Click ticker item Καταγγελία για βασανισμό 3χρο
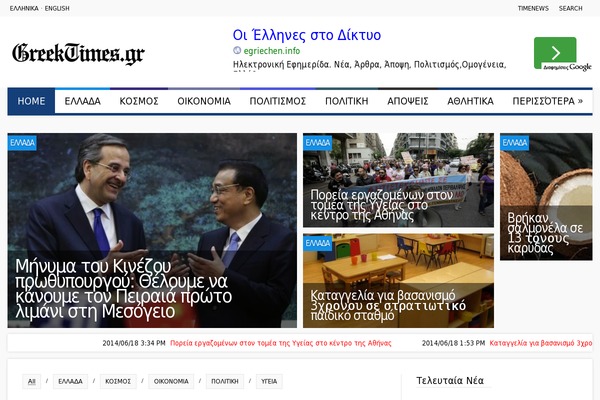 coord(541,343)
